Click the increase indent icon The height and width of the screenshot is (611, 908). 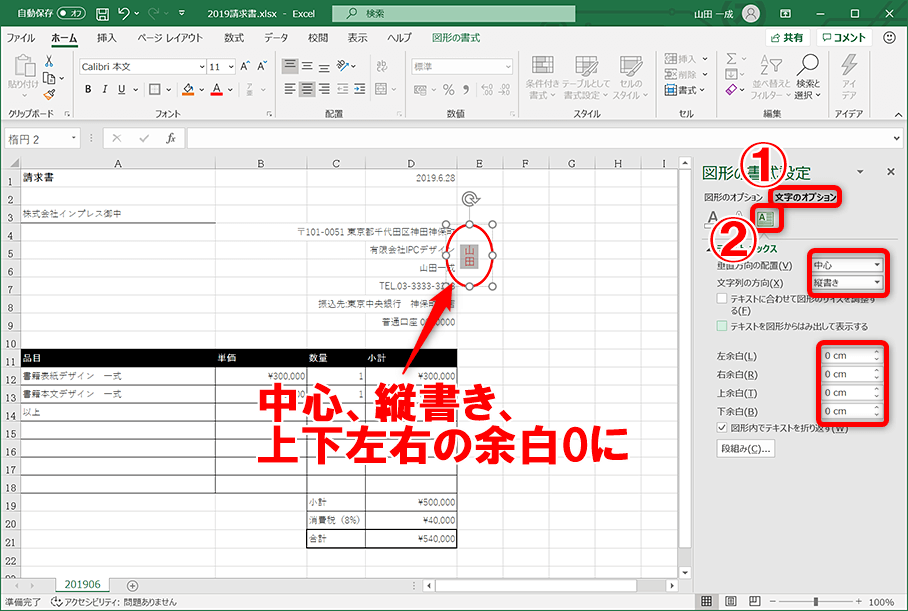point(360,89)
